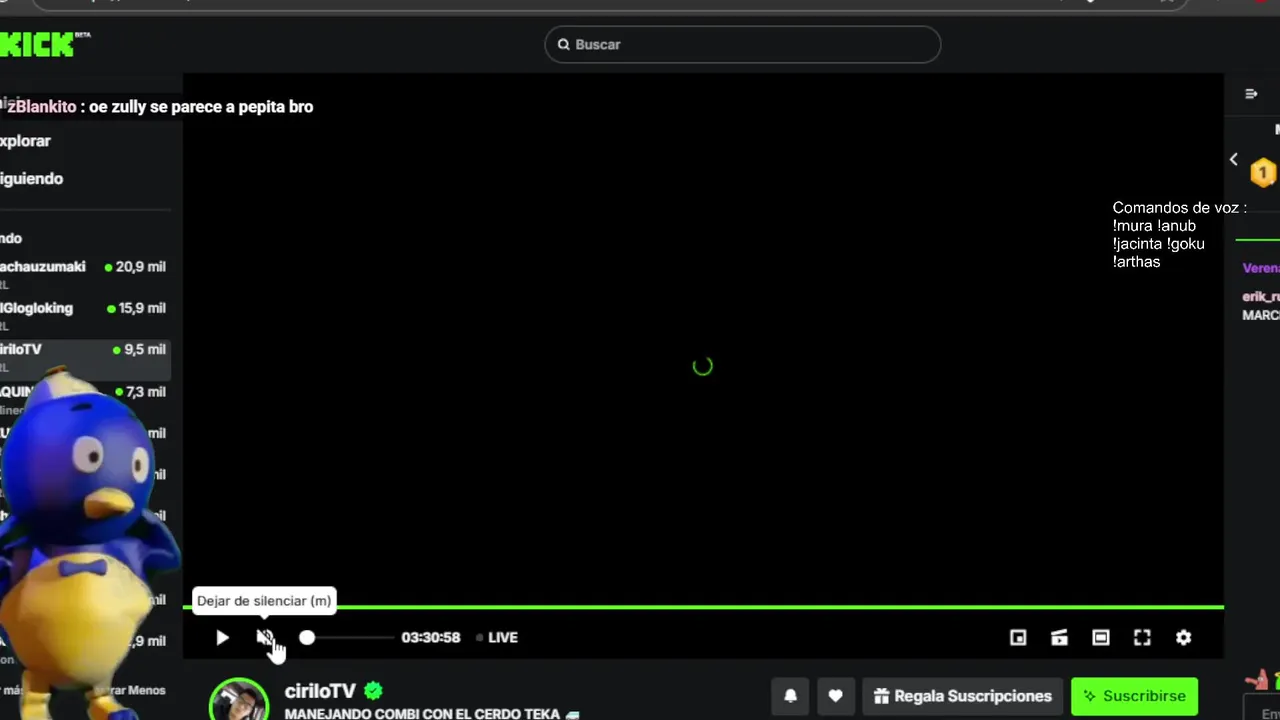Open the Explorar menu item
The height and width of the screenshot is (720, 1280).
click(25, 141)
